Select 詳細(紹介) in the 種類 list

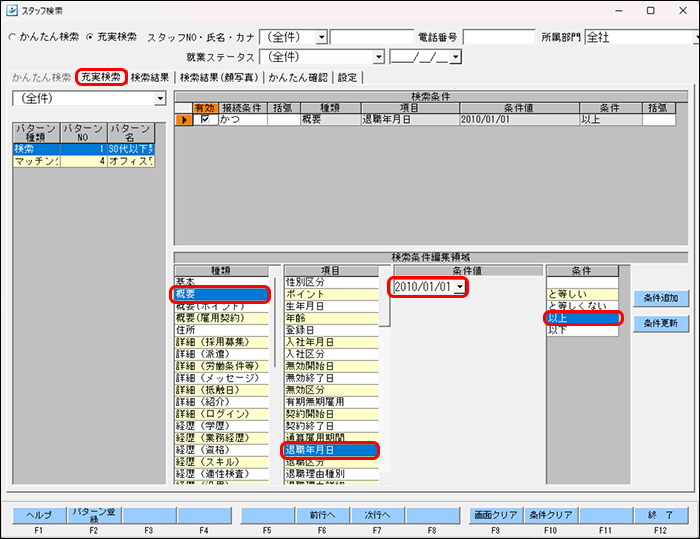(x=222, y=402)
